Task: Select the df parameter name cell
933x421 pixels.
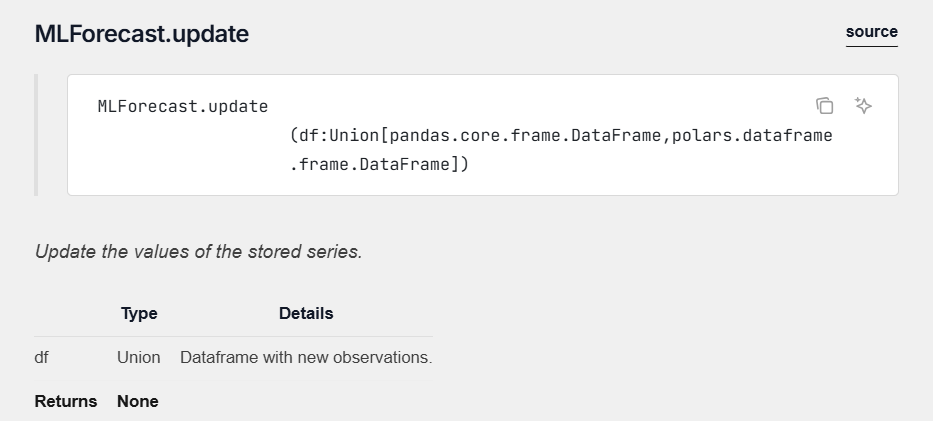Action: (x=42, y=357)
